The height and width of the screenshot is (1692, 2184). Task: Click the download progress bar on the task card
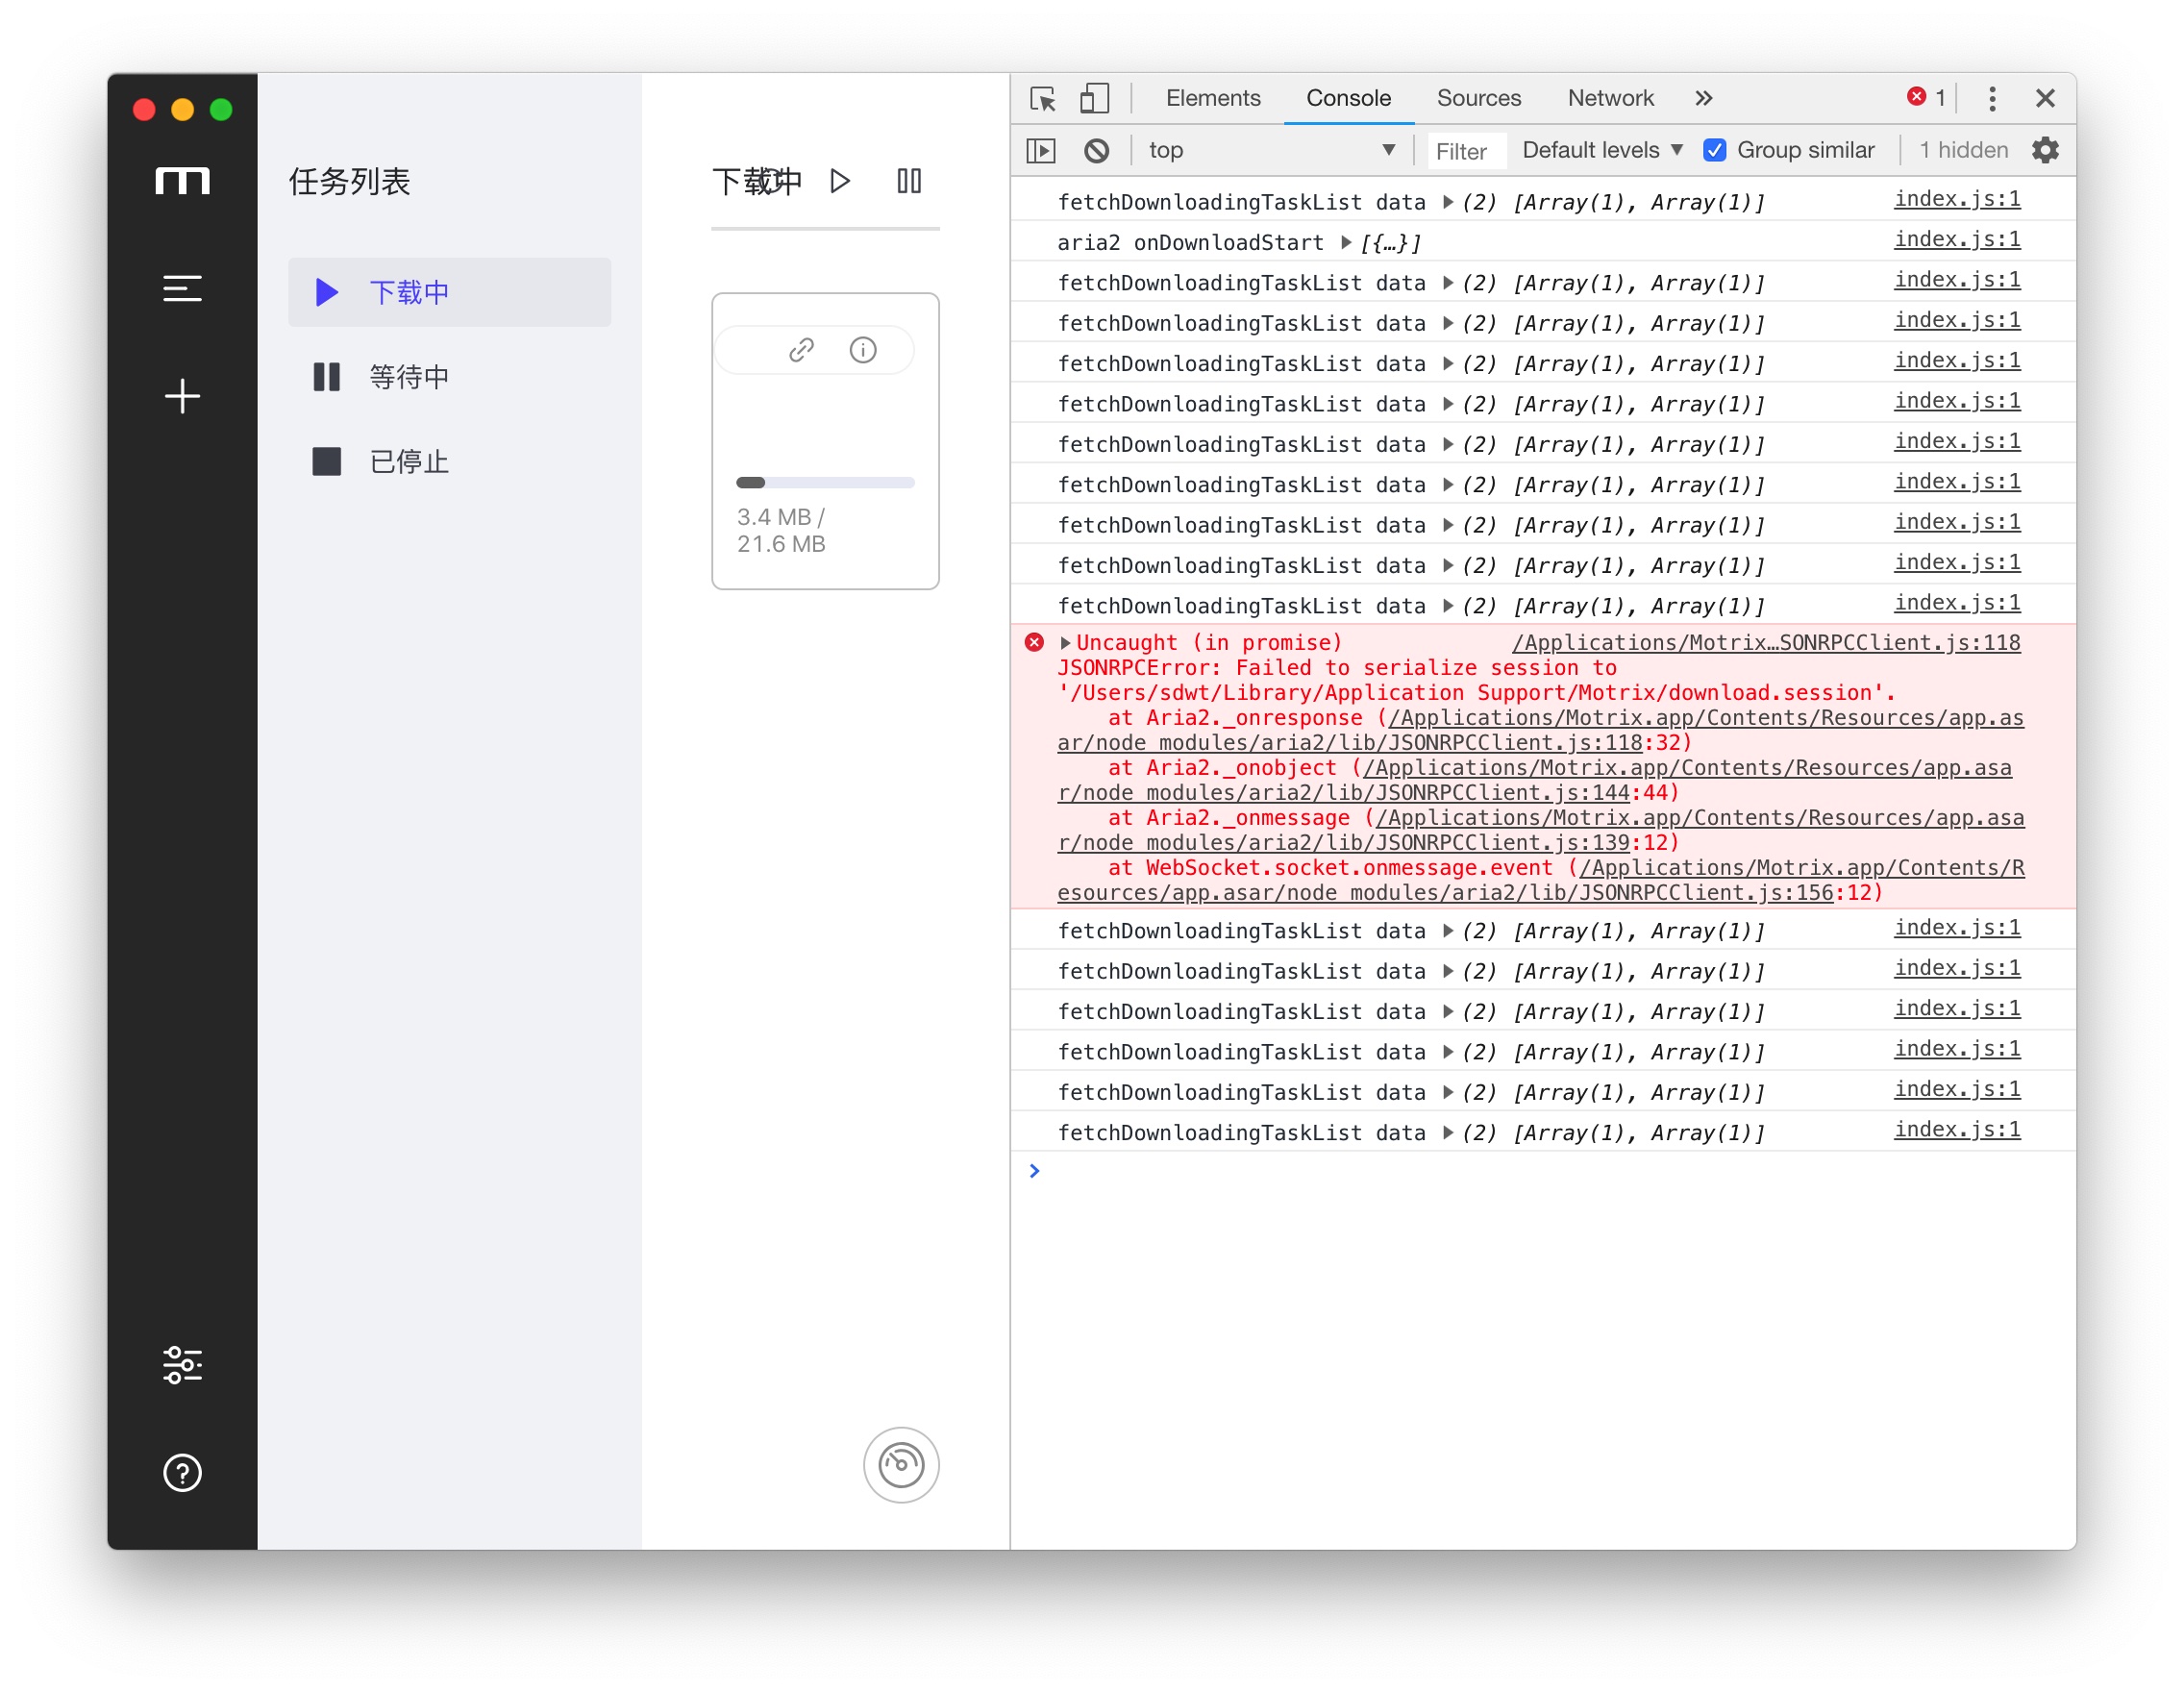point(825,483)
